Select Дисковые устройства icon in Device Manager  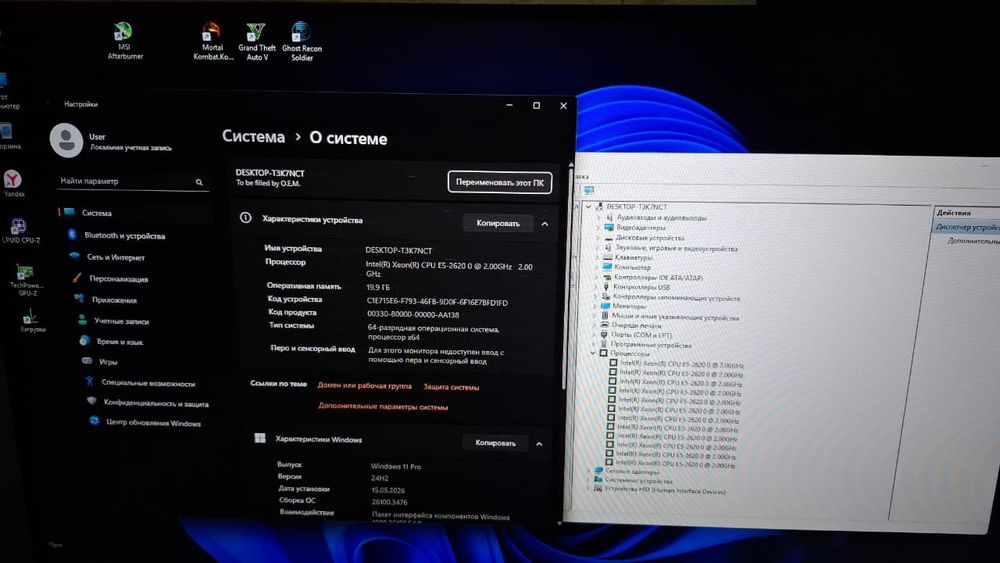tap(608, 237)
